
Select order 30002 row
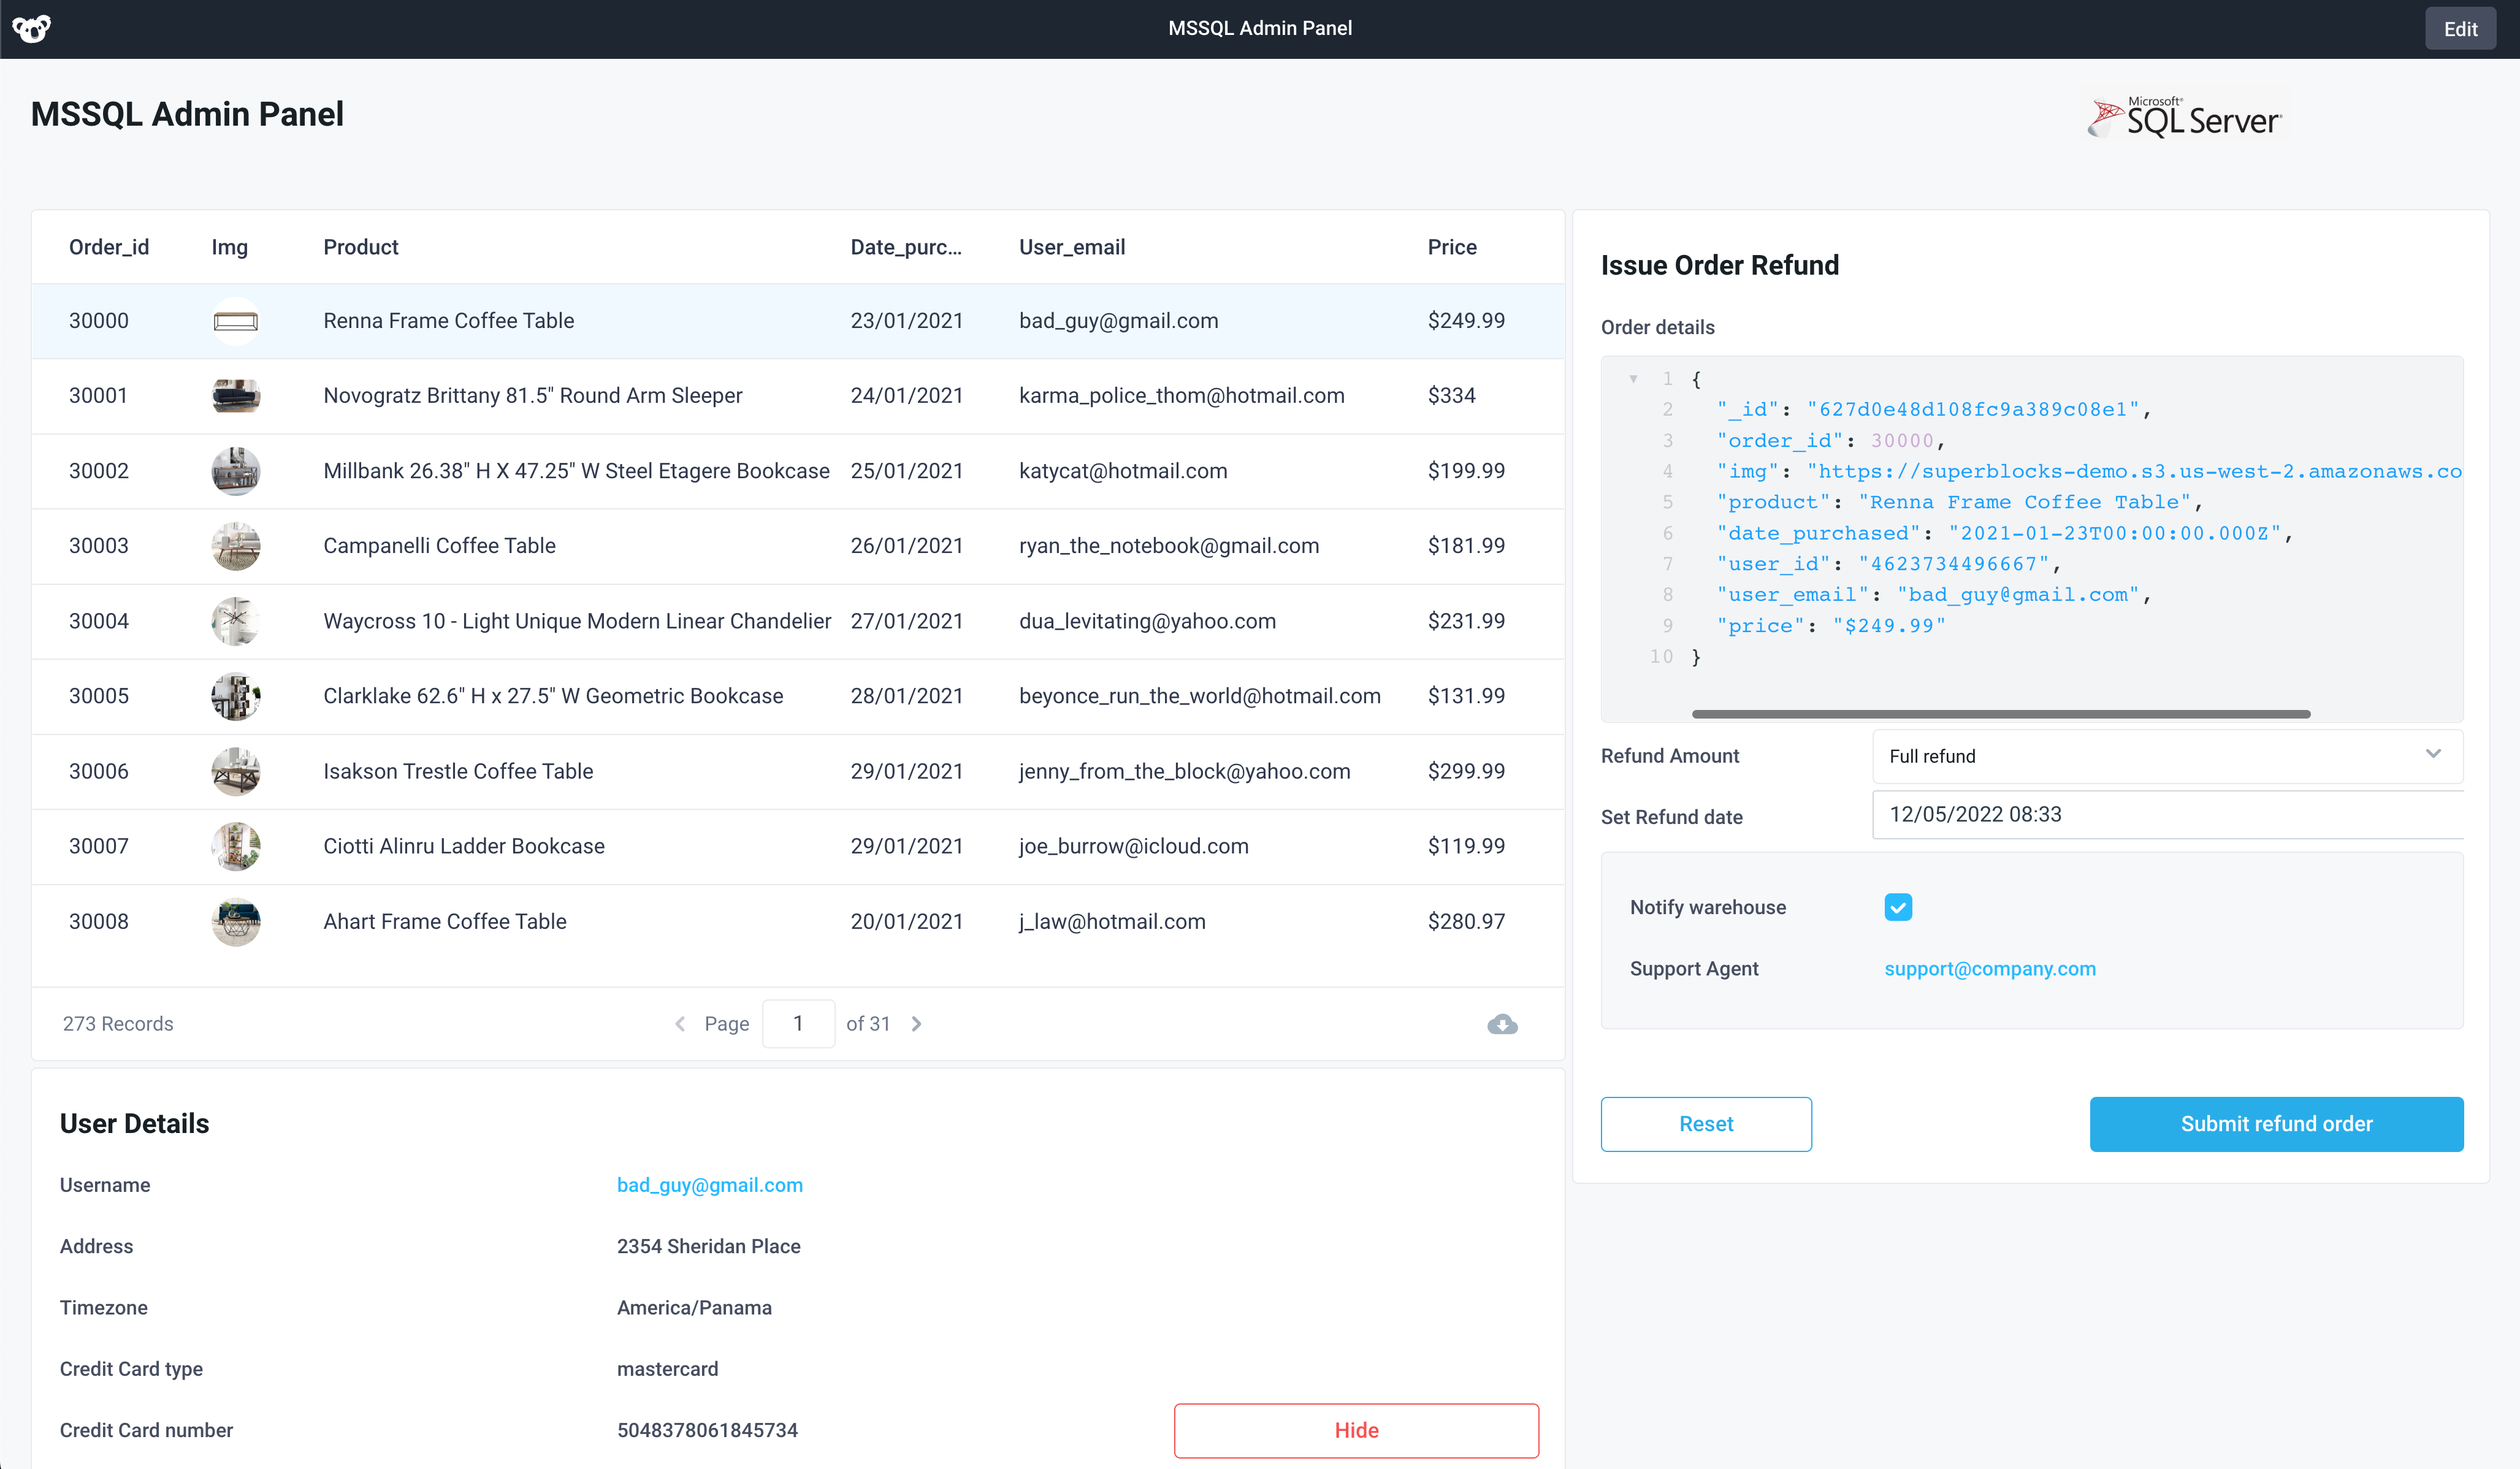click(x=798, y=471)
